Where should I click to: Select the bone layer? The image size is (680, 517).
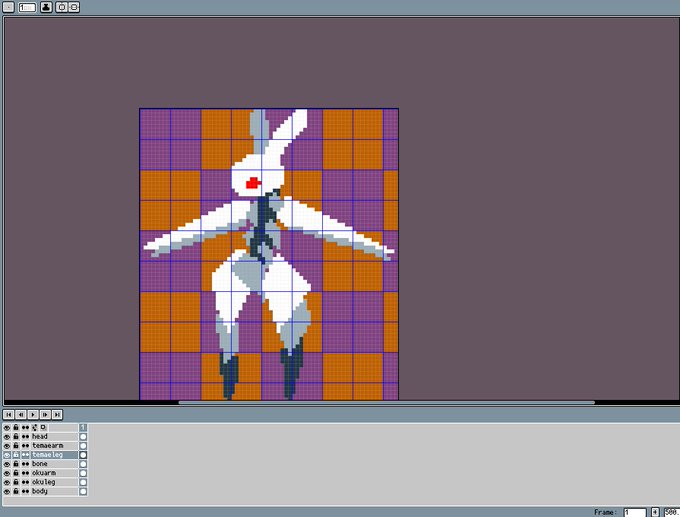54,464
